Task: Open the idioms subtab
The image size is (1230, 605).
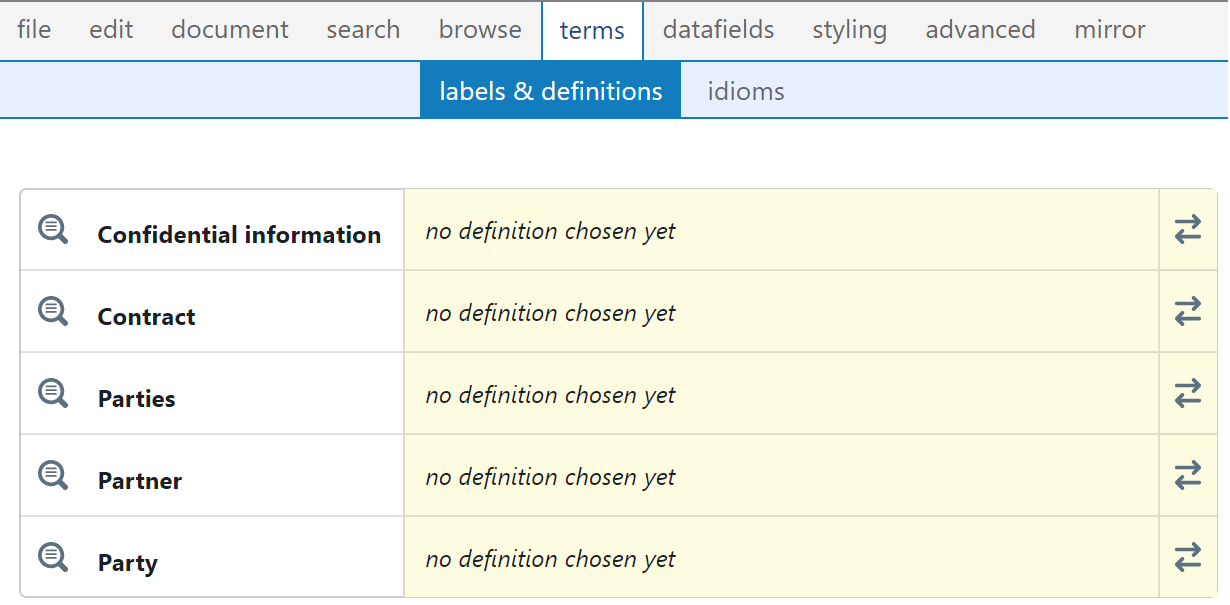Action: click(746, 90)
